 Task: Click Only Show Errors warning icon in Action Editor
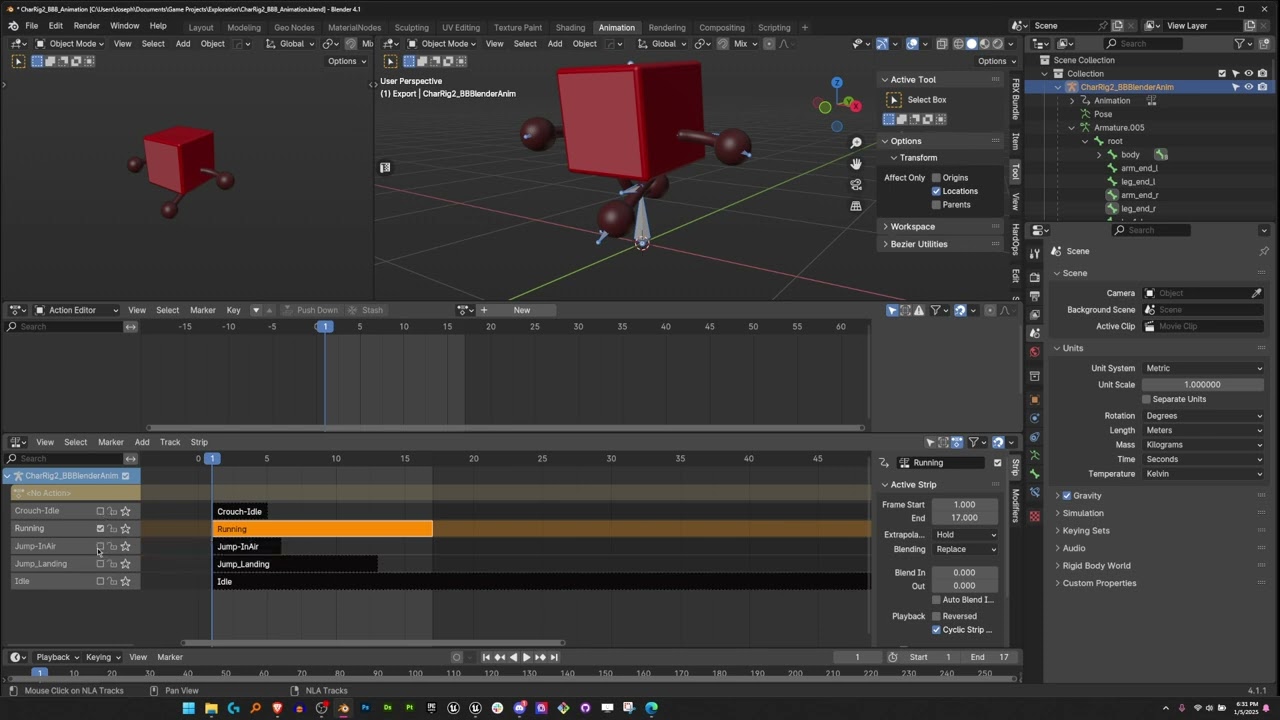point(919,310)
